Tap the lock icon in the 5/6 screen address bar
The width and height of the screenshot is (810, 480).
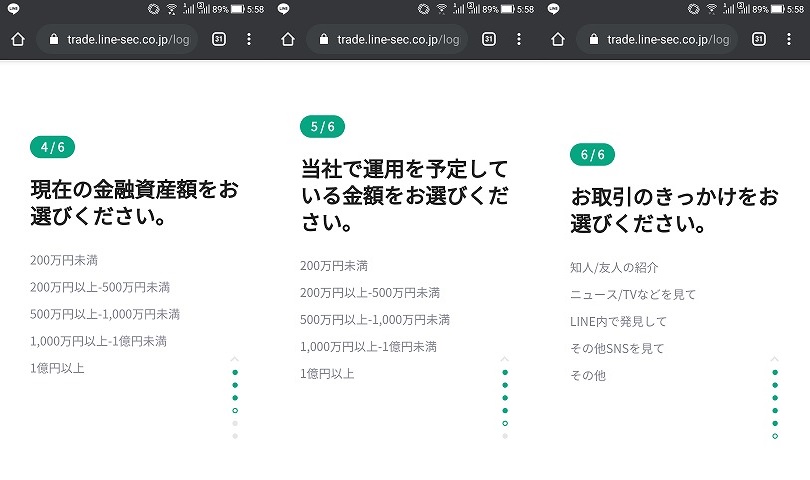pos(324,39)
